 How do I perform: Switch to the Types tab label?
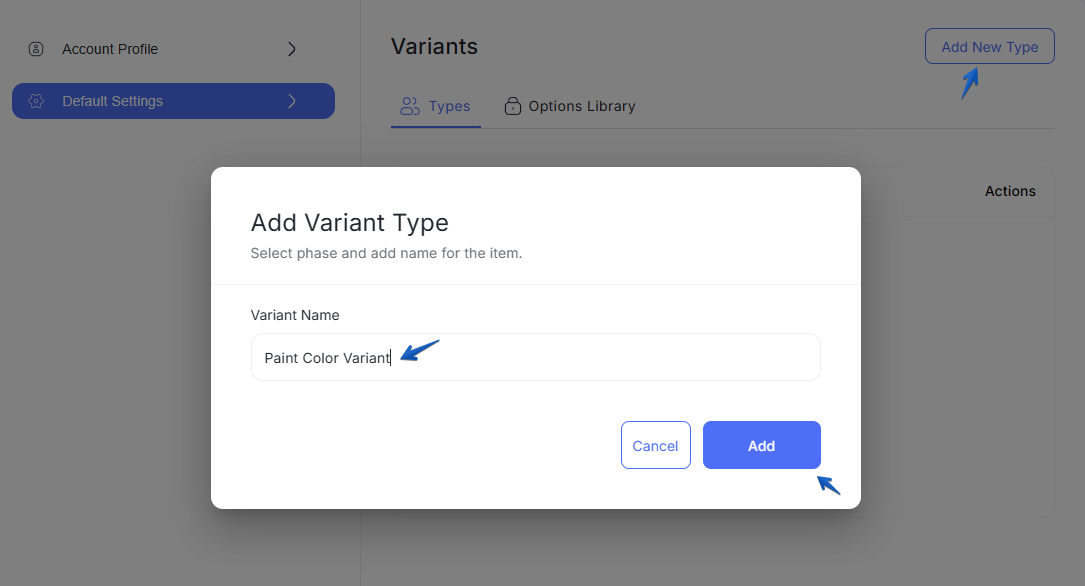click(449, 106)
